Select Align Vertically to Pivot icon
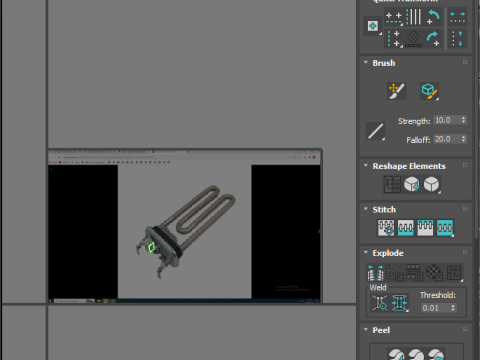The width and height of the screenshot is (480, 360). point(394,39)
